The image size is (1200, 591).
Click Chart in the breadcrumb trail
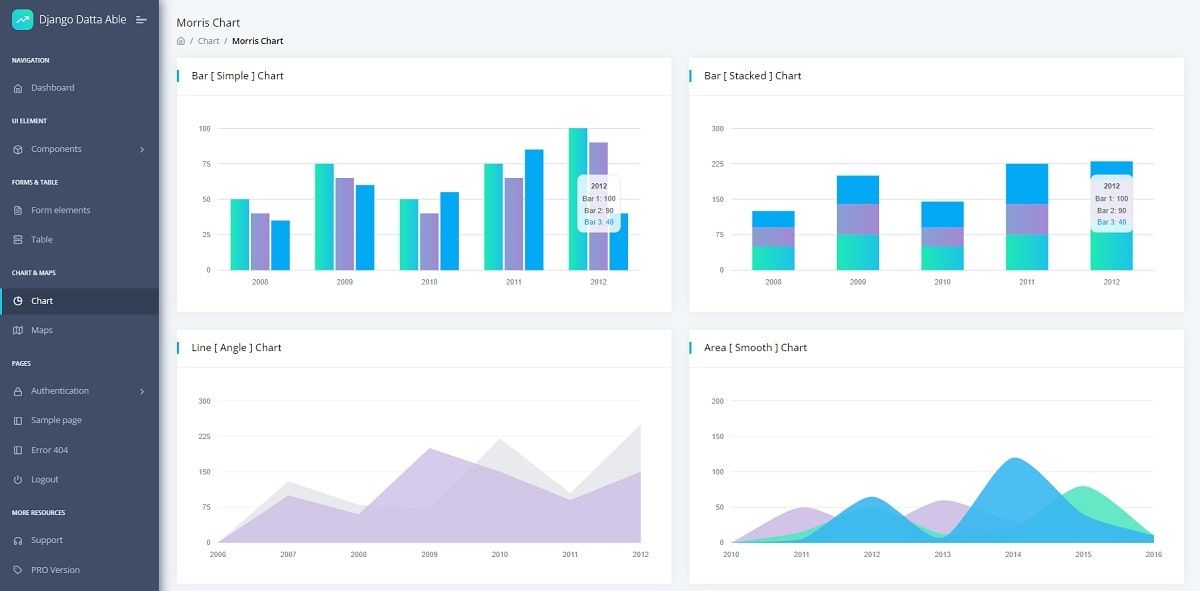click(208, 41)
